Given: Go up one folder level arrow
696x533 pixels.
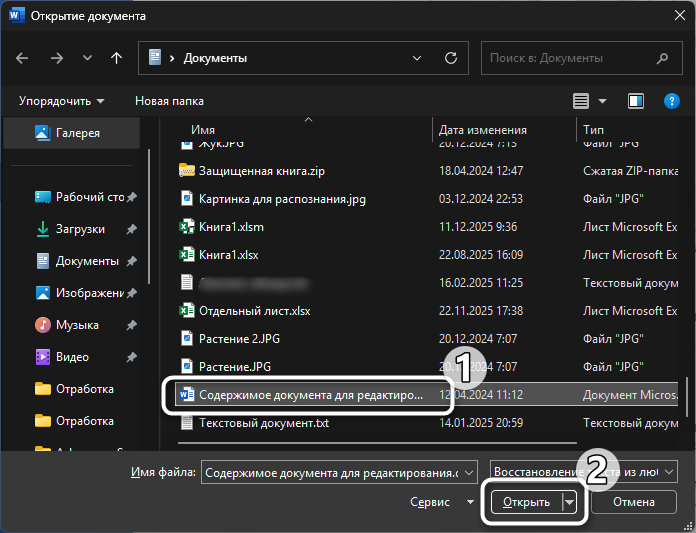Looking at the screenshot, I should [x=117, y=58].
